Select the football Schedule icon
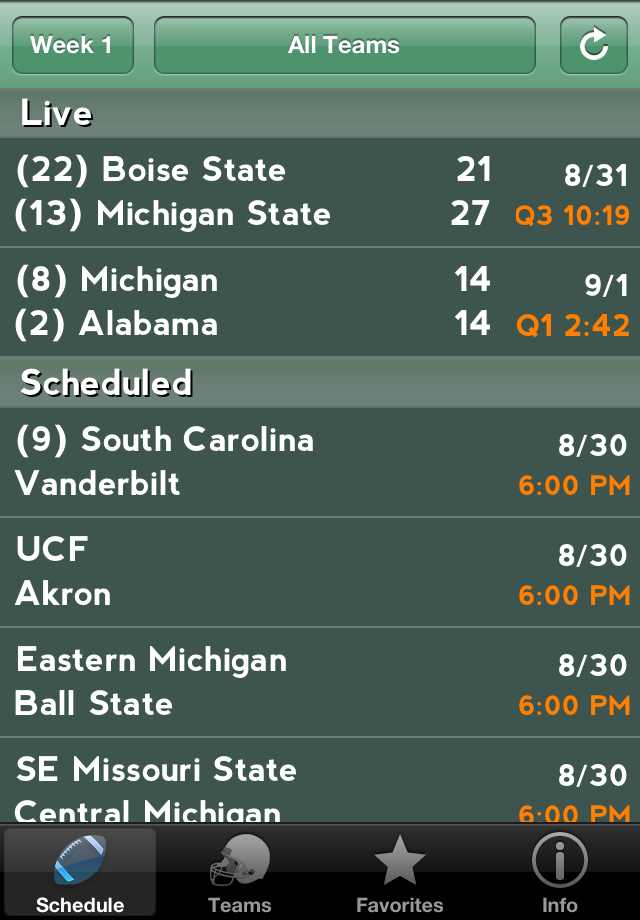The width and height of the screenshot is (640, 920). coord(80,860)
